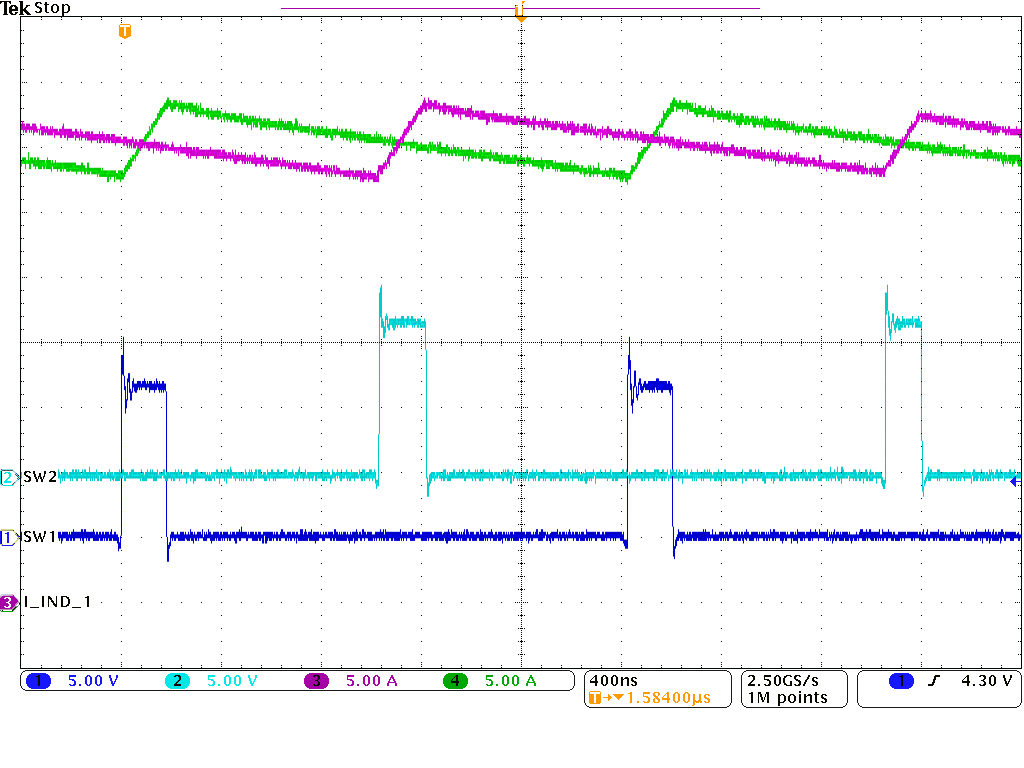The image size is (1024, 768).
Task: Click the 4.30 V trigger level readout
Action: (x=985, y=681)
